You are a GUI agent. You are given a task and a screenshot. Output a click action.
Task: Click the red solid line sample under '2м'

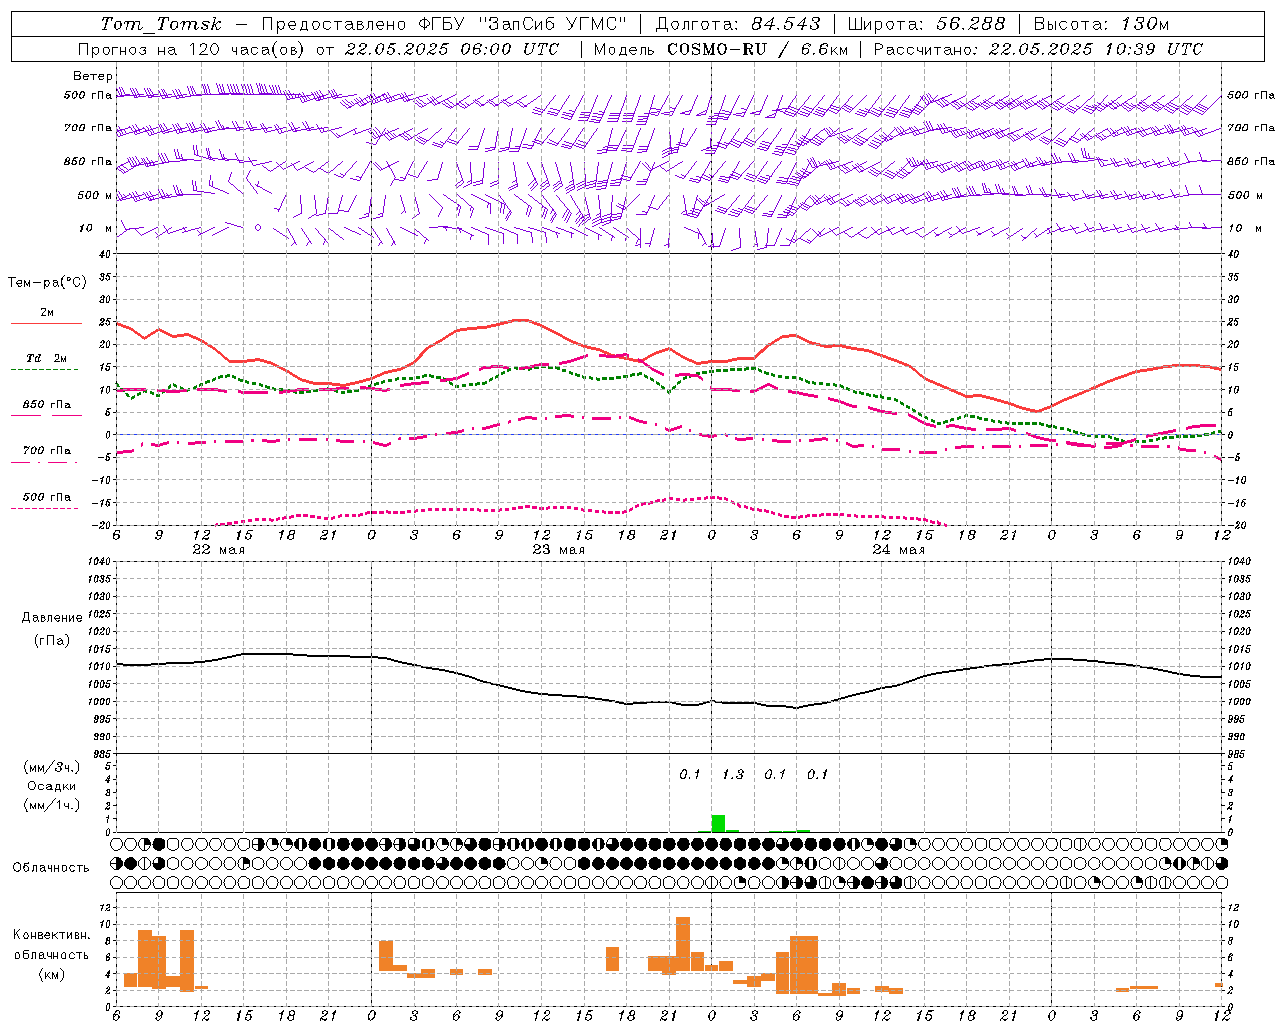[x=46, y=323]
